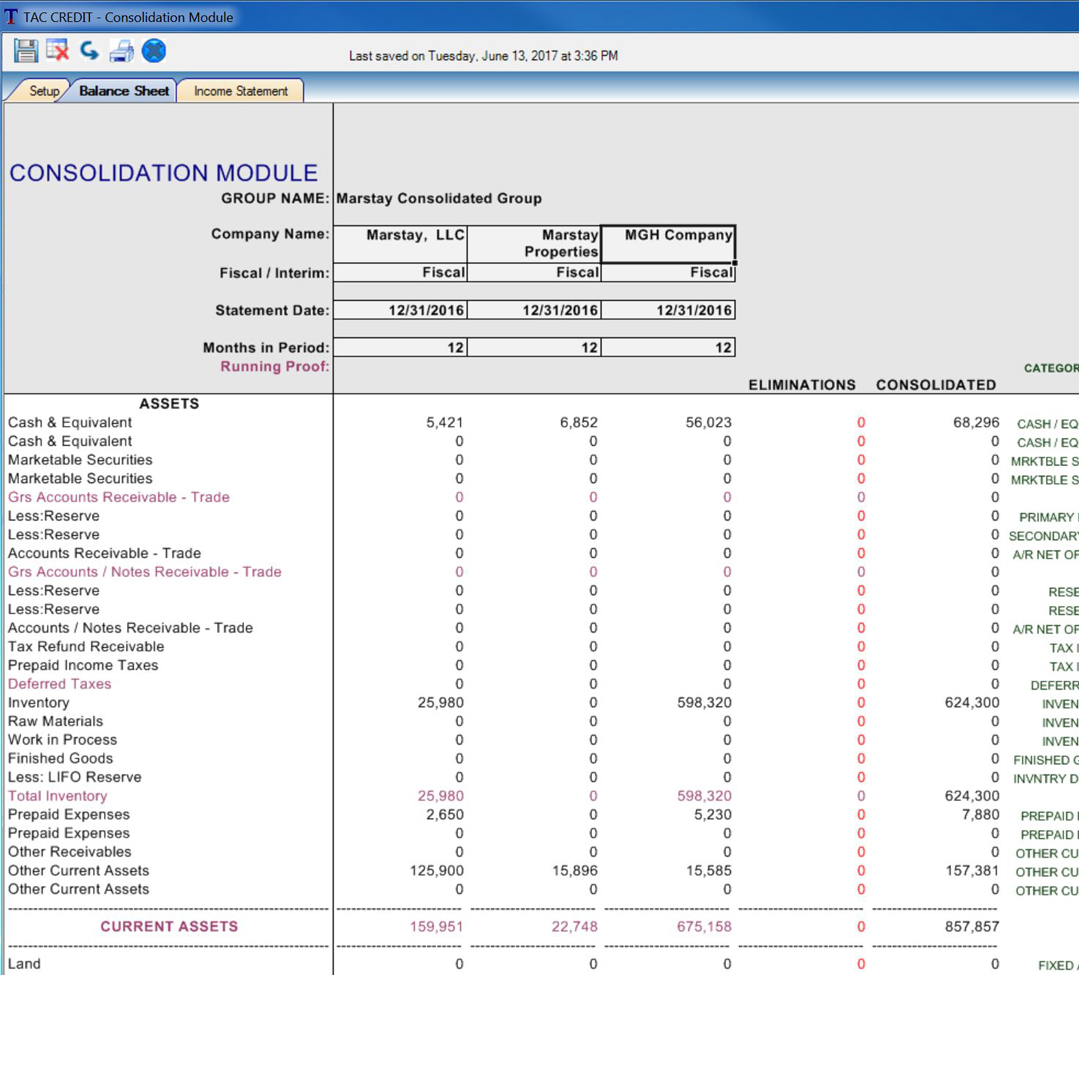Click the 'Grs Accounts / Notes Receivable - Trade' label
1079x1083 pixels.
pyautogui.click(x=144, y=572)
